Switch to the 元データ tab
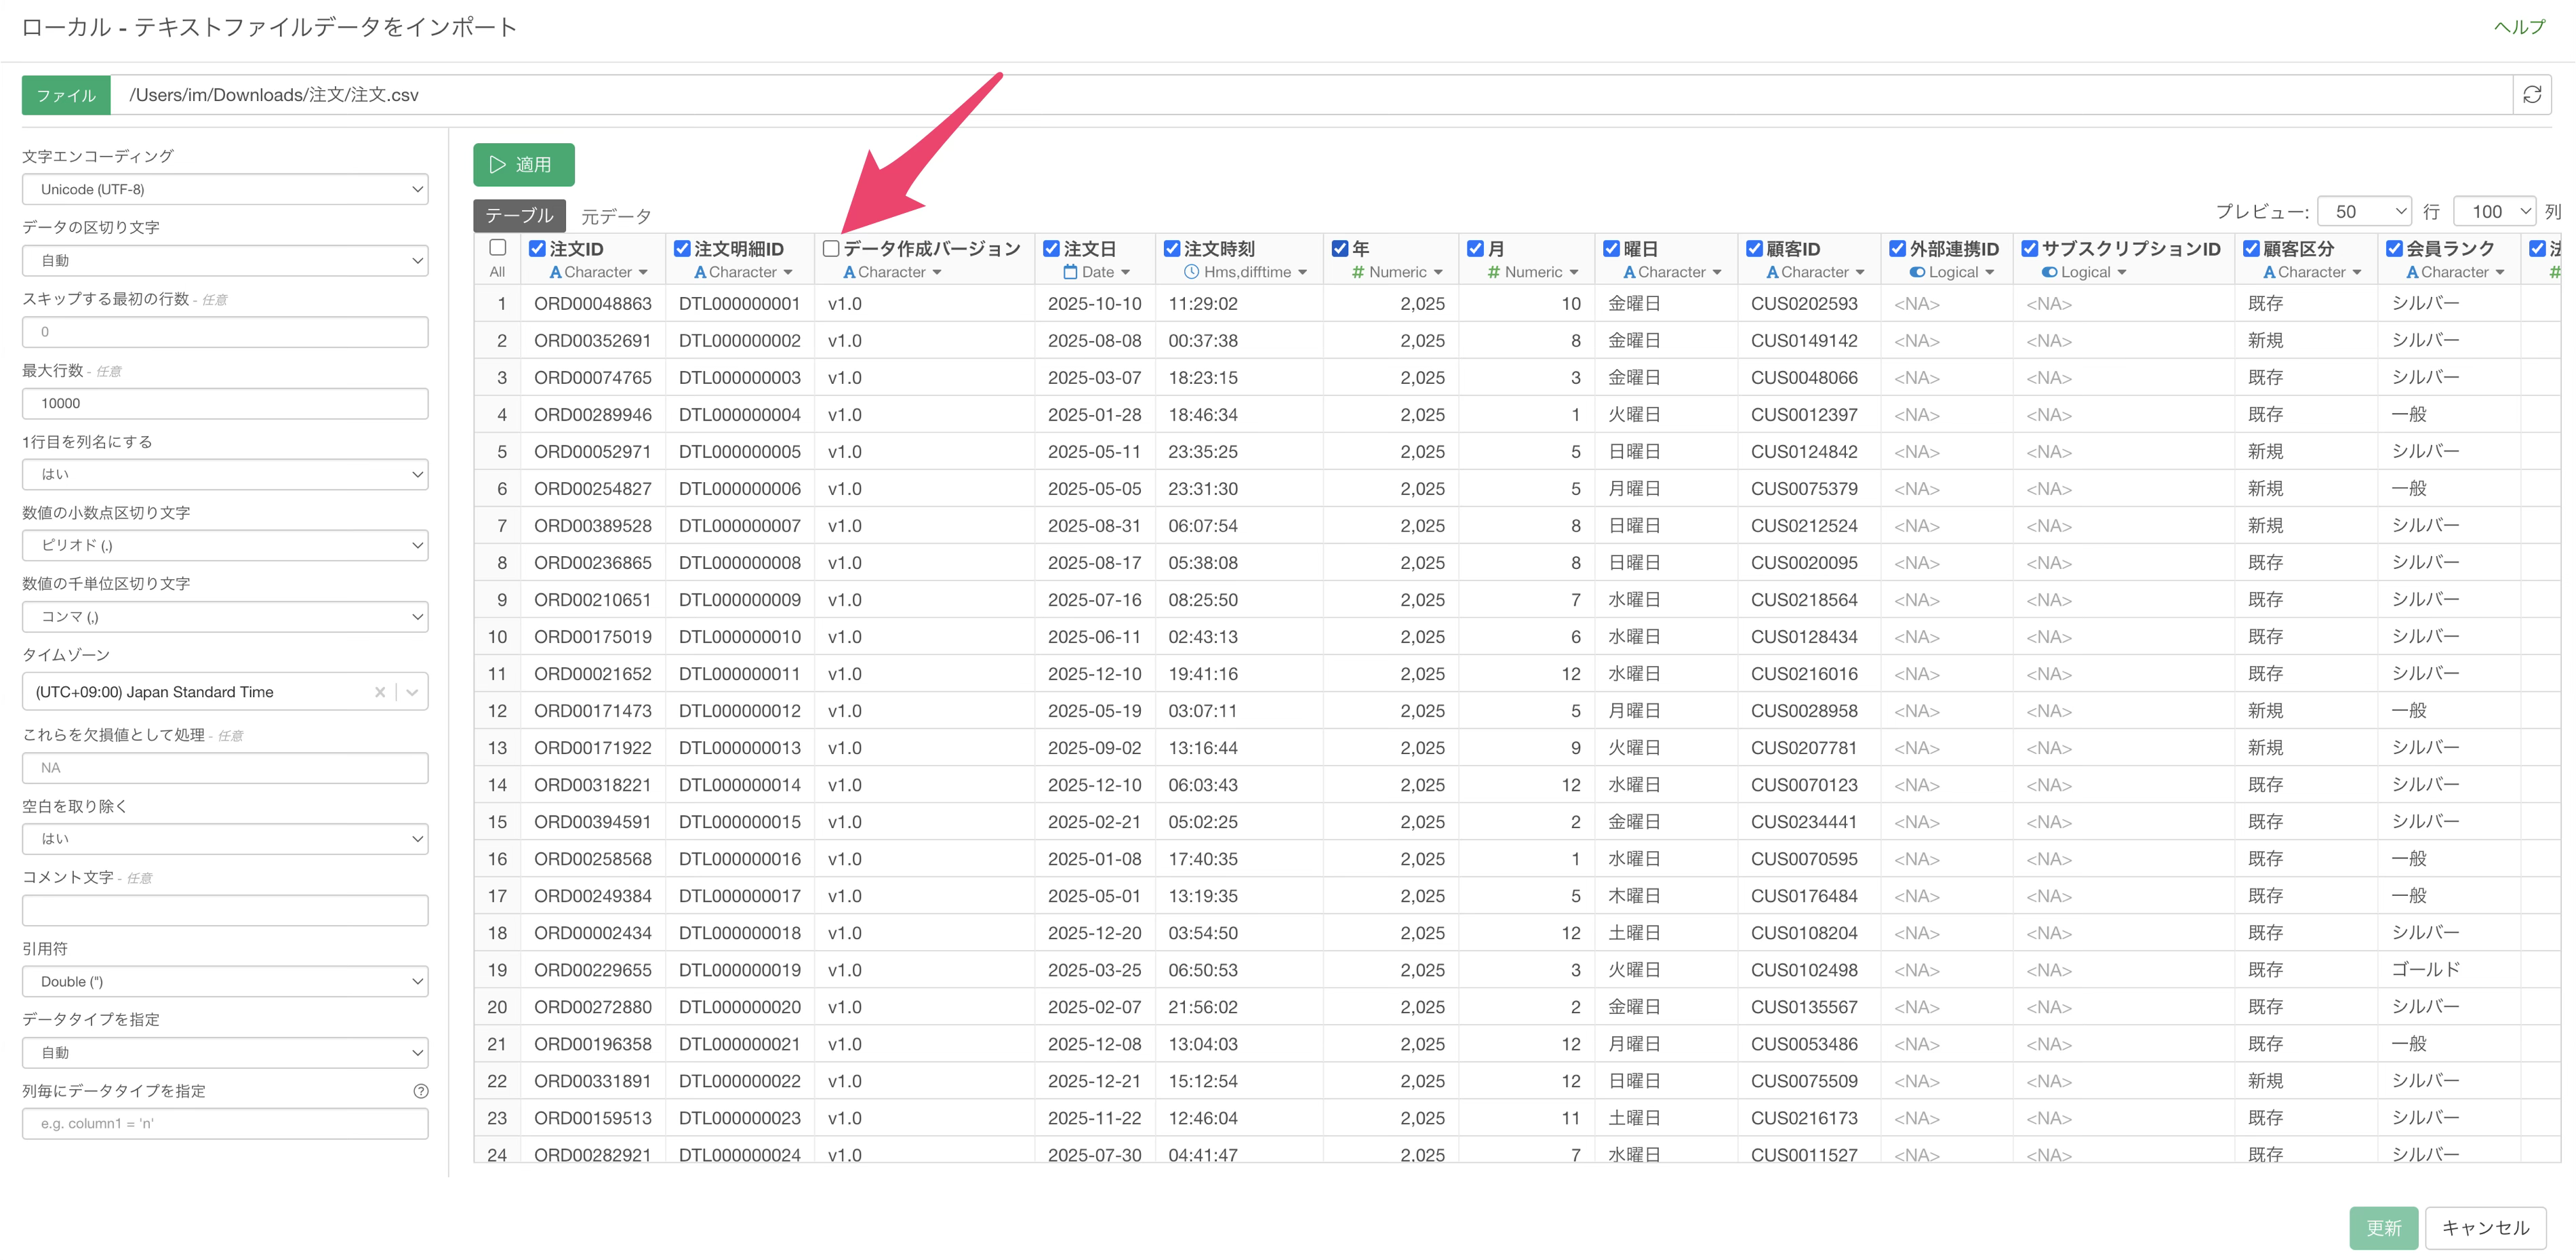This screenshot has height=1260, width=2576. tap(615, 216)
